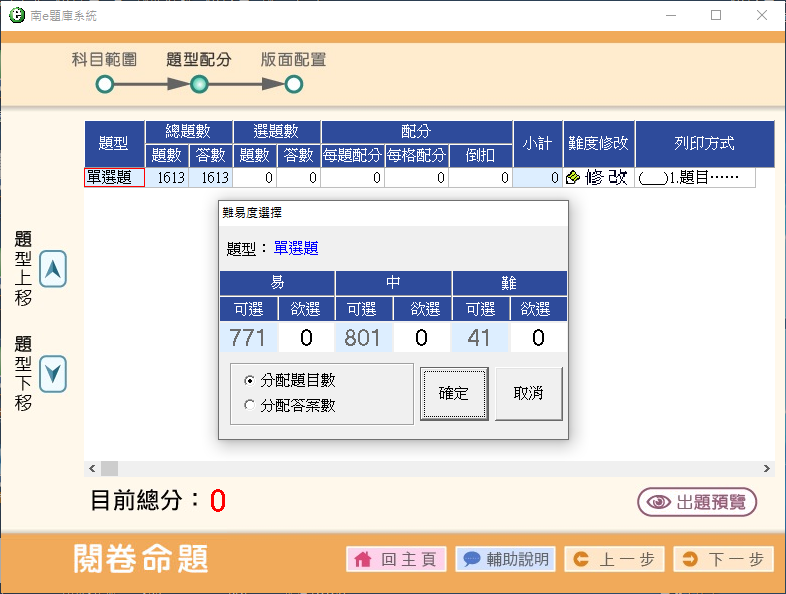The image size is (786, 594).
Task: Click the 題型上移 up arrow icon
Action: [53, 269]
